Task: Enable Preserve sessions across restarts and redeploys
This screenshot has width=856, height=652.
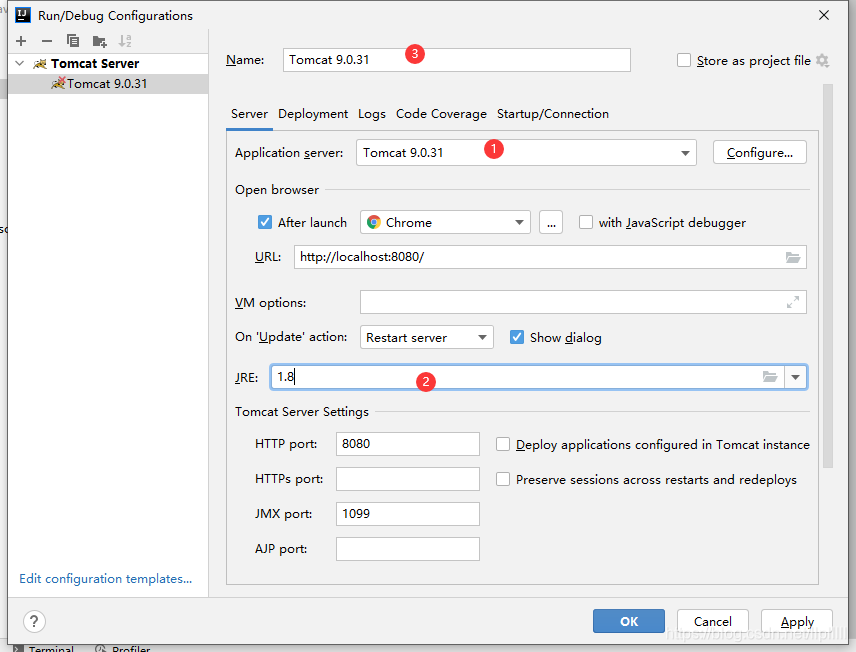Action: tap(503, 479)
